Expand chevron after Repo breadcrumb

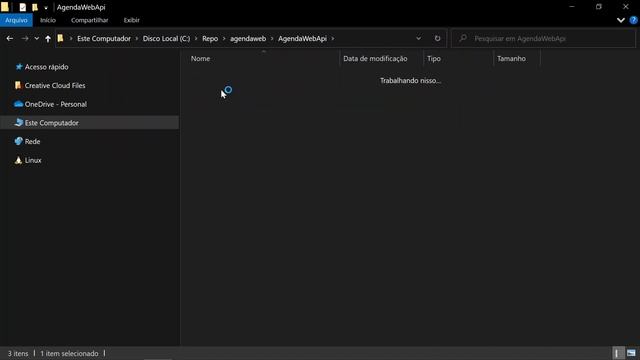(224, 38)
